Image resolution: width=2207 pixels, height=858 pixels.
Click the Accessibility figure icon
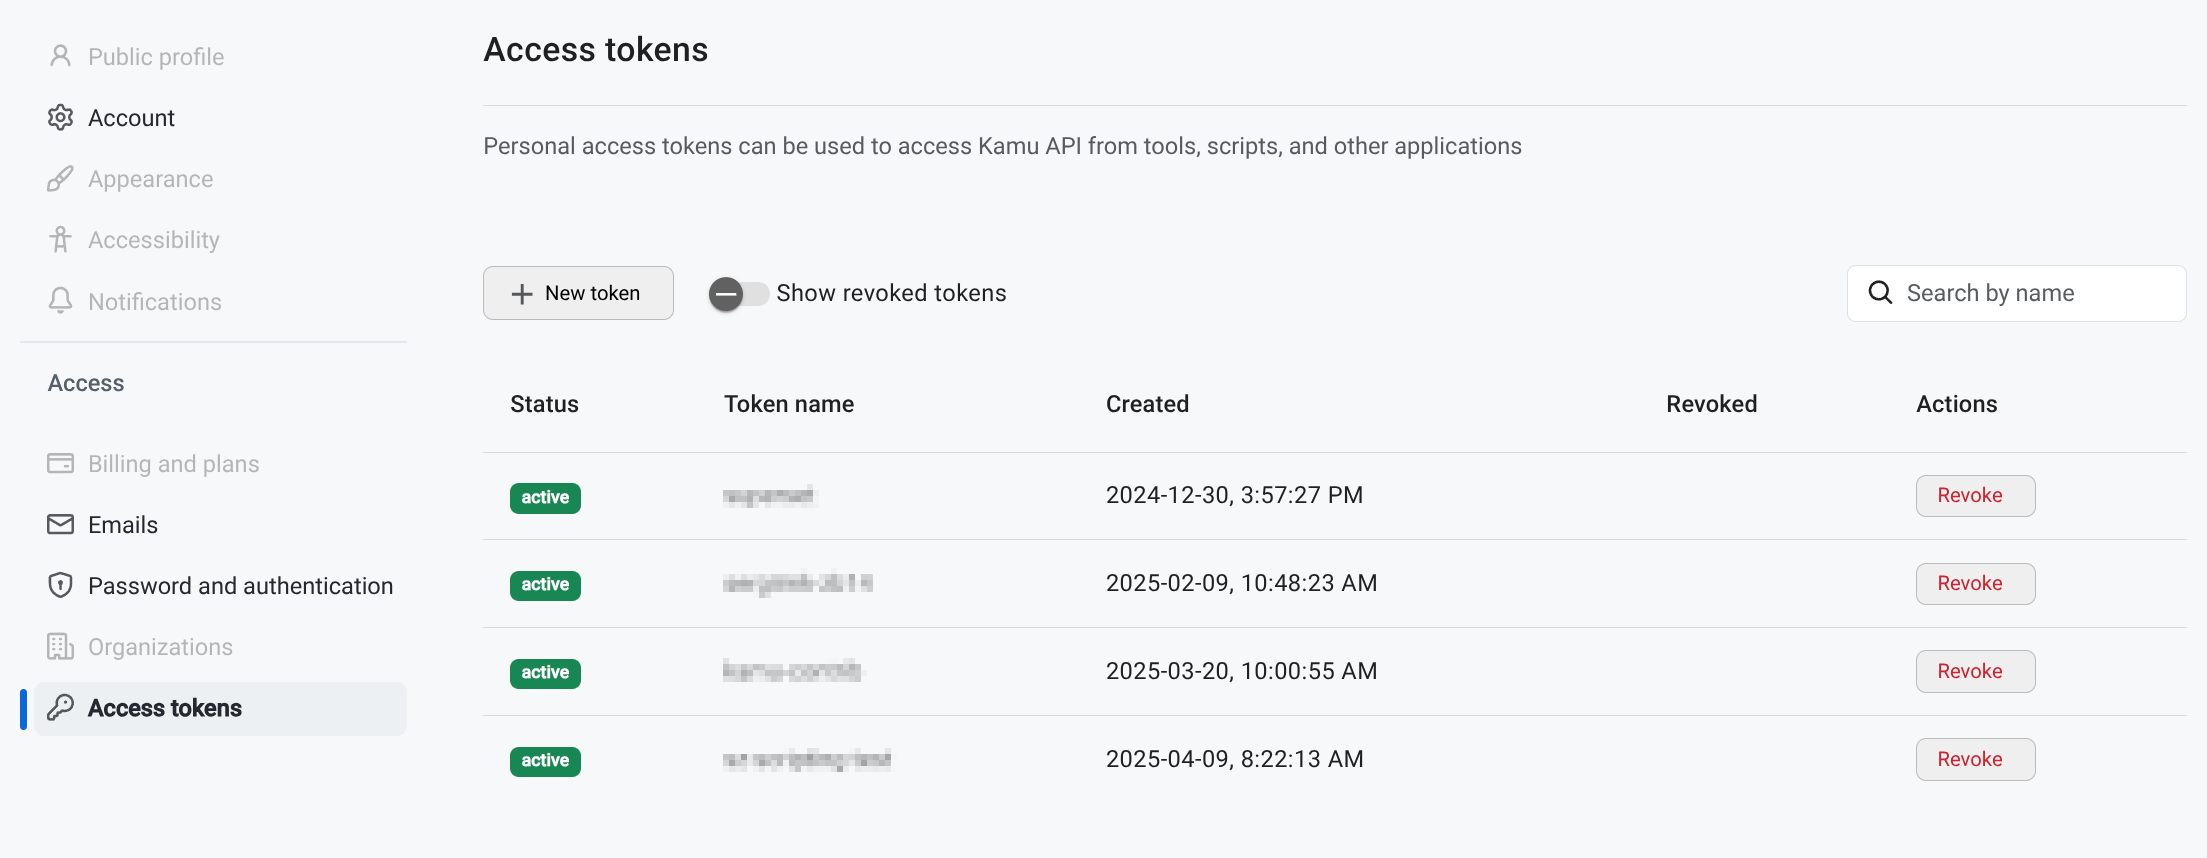coord(60,240)
